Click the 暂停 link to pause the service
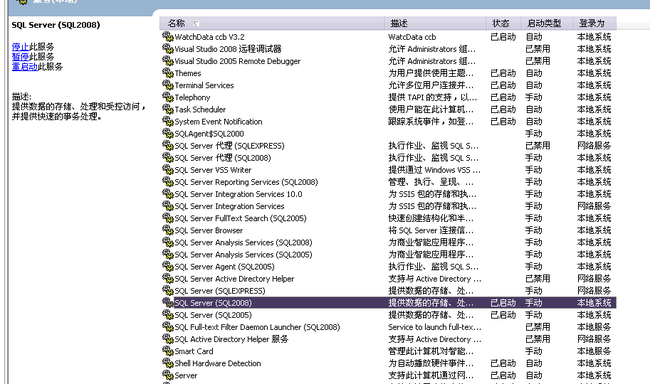Viewport: 650px width, 384px height. (20, 56)
